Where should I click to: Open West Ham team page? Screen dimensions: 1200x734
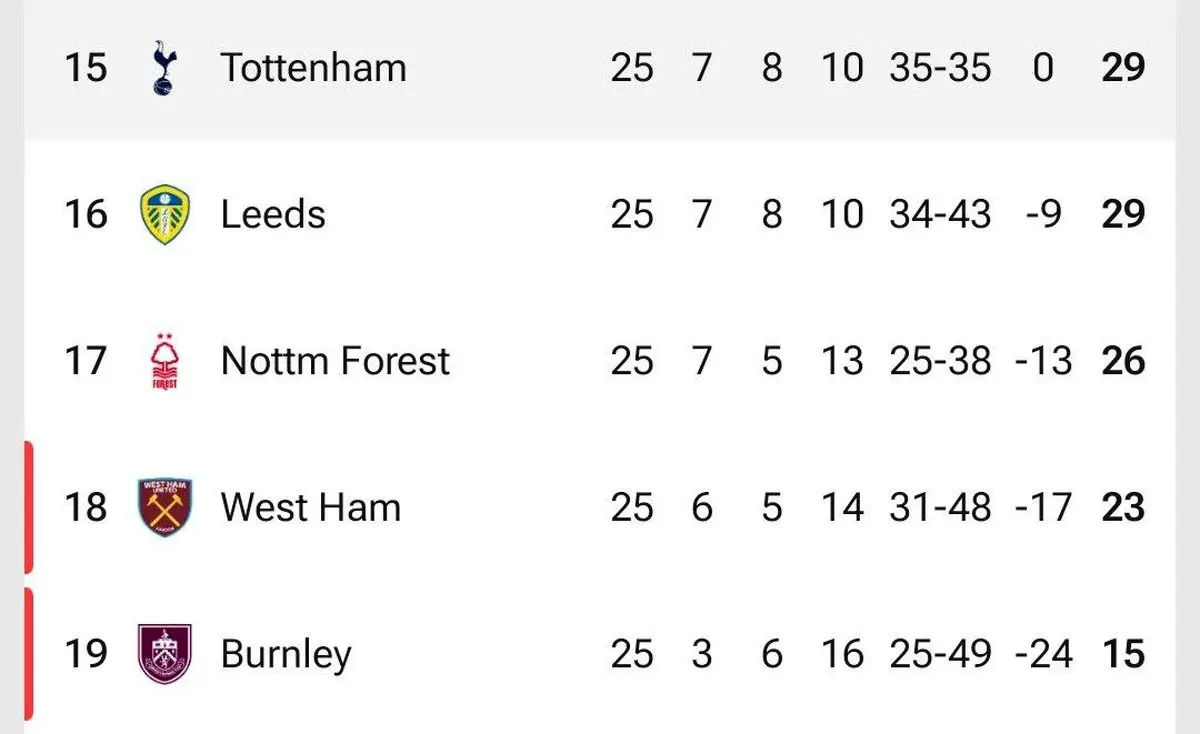pyautogui.click(x=310, y=507)
